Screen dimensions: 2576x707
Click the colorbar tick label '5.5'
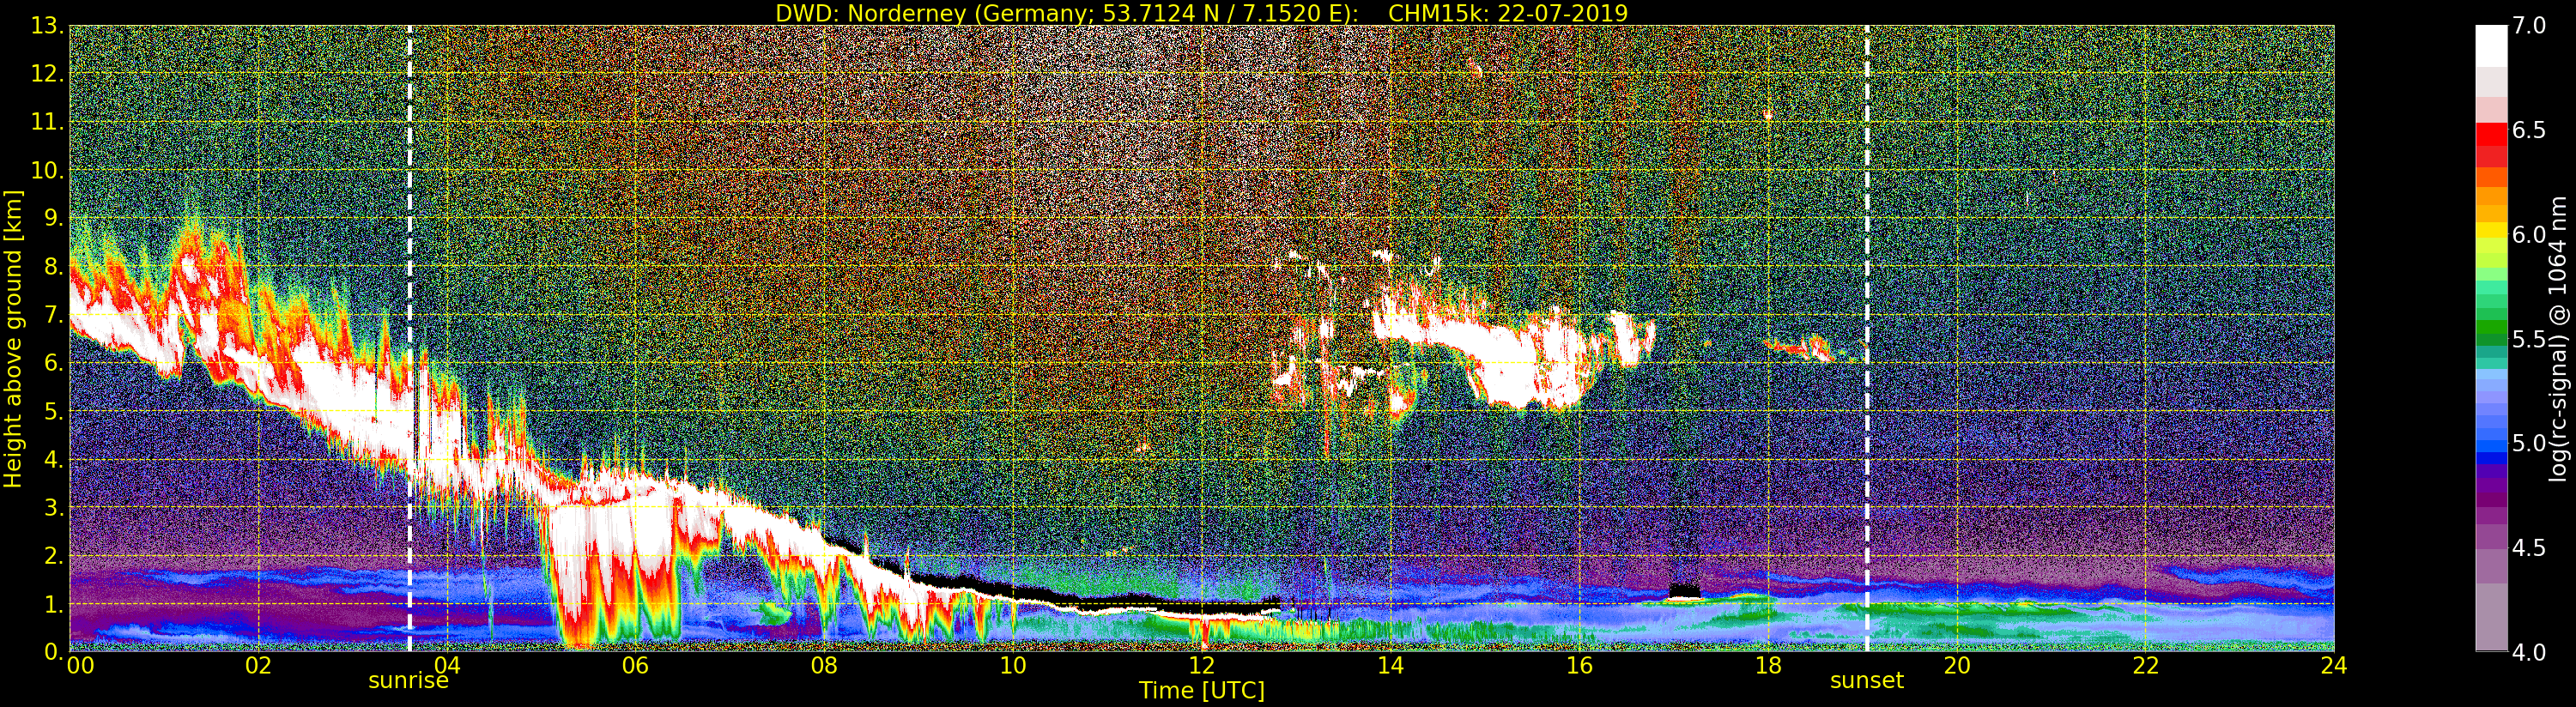click(2529, 339)
